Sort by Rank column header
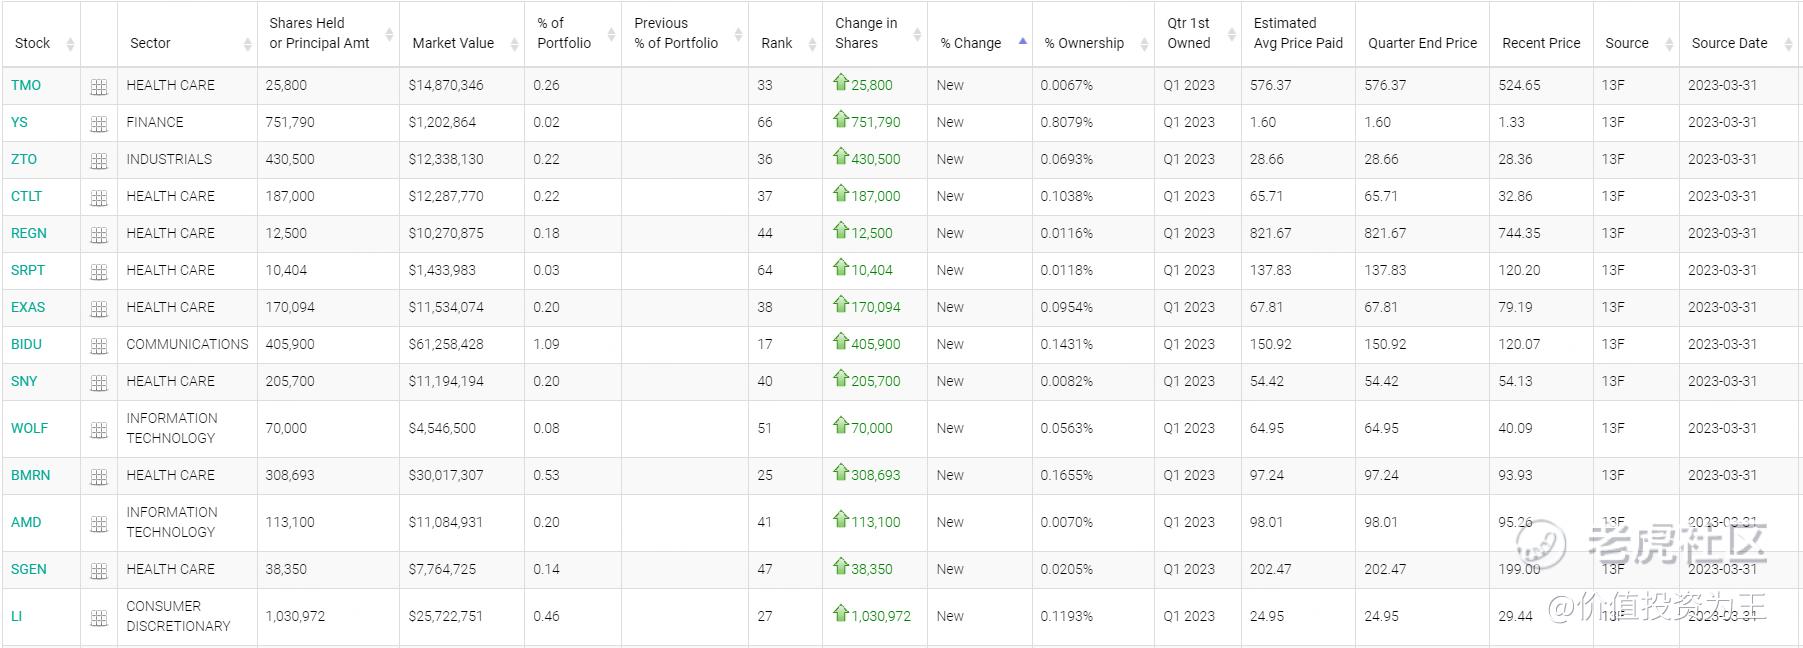This screenshot has width=1803, height=648. pyautogui.click(x=776, y=43)
